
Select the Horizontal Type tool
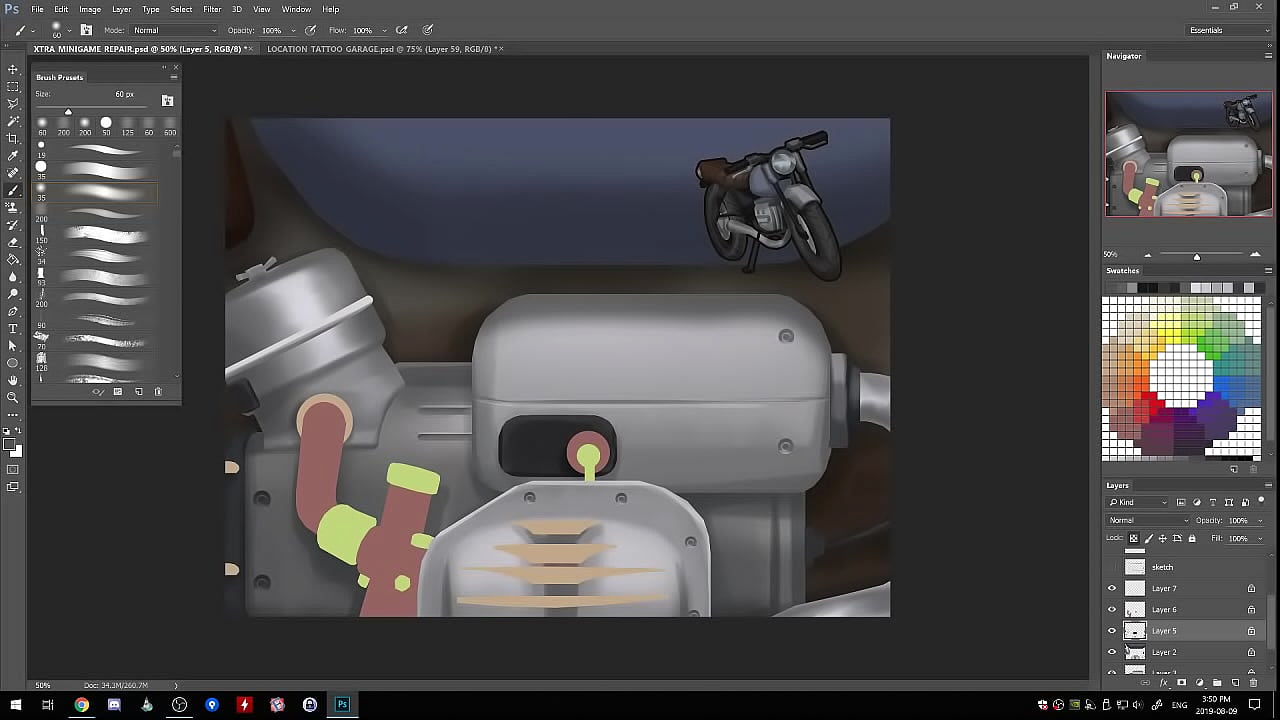[13, 328]
